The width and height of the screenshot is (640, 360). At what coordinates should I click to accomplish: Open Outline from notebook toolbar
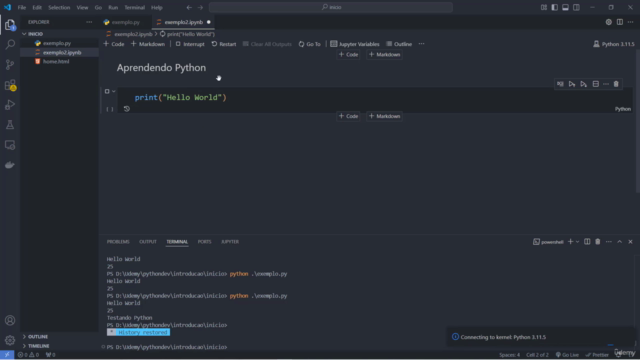pyautogui.click(x=399, y=44)
